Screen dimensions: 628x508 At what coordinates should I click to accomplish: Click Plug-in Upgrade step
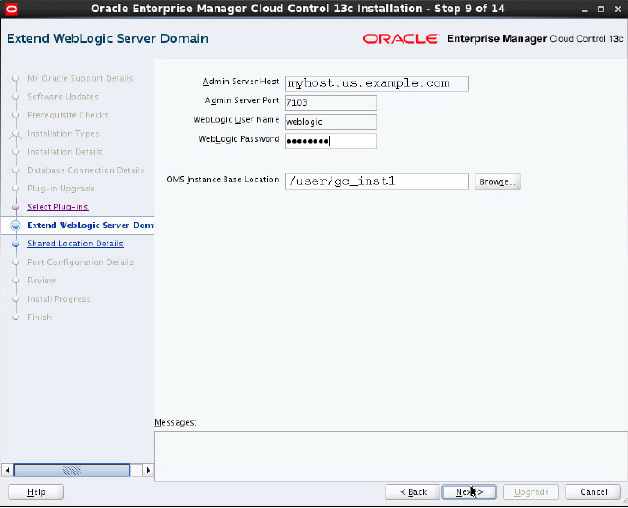coord(61,188)
